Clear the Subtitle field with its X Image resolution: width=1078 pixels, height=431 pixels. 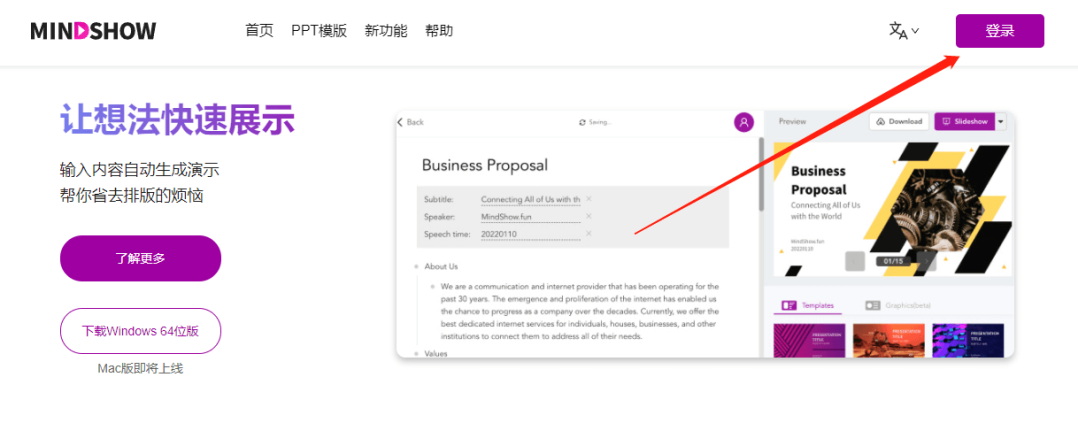click(x=589, y=199)
